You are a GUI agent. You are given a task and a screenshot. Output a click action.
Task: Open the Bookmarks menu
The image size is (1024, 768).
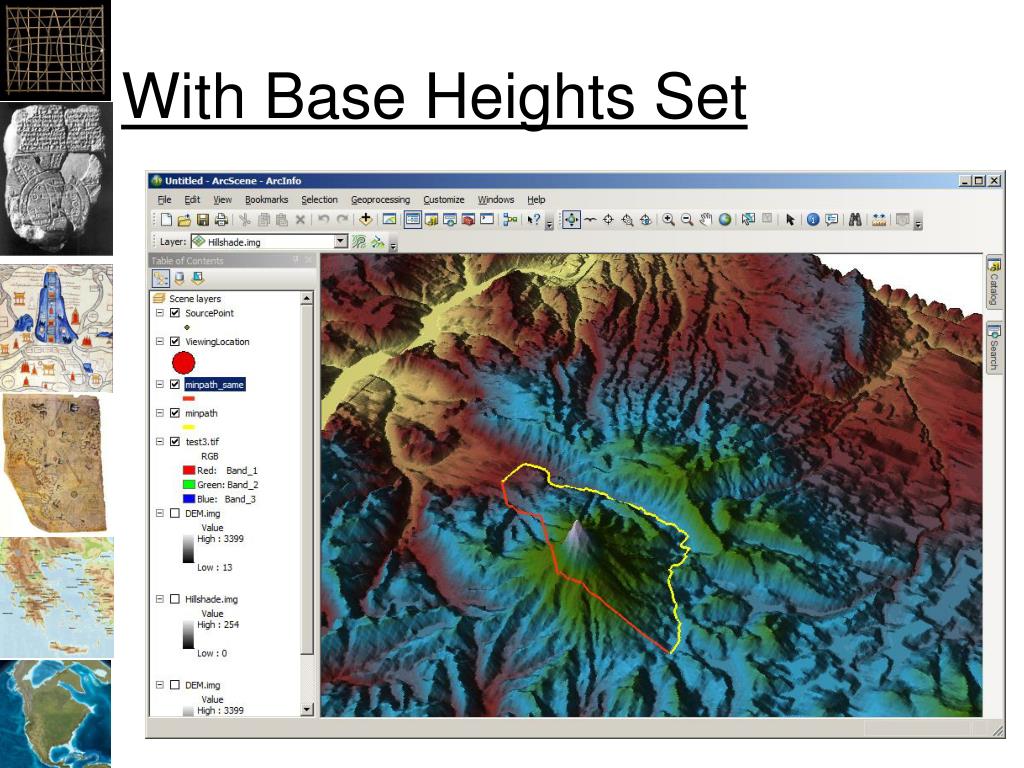point(266,199)
